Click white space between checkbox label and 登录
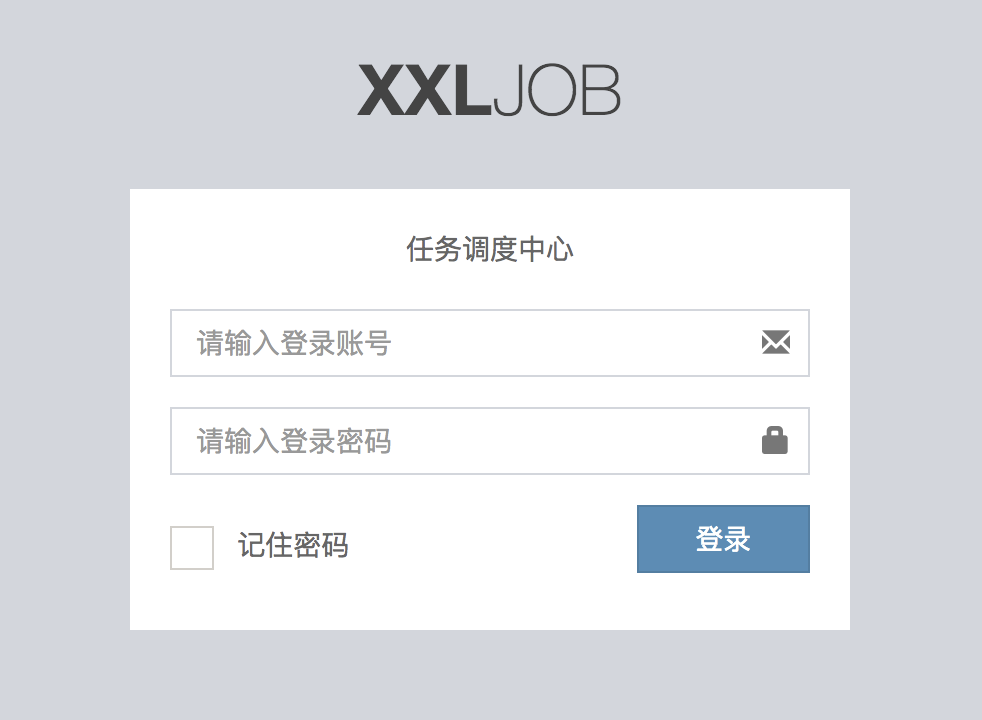This screenshot has width=982, height=720. [490, 546]
